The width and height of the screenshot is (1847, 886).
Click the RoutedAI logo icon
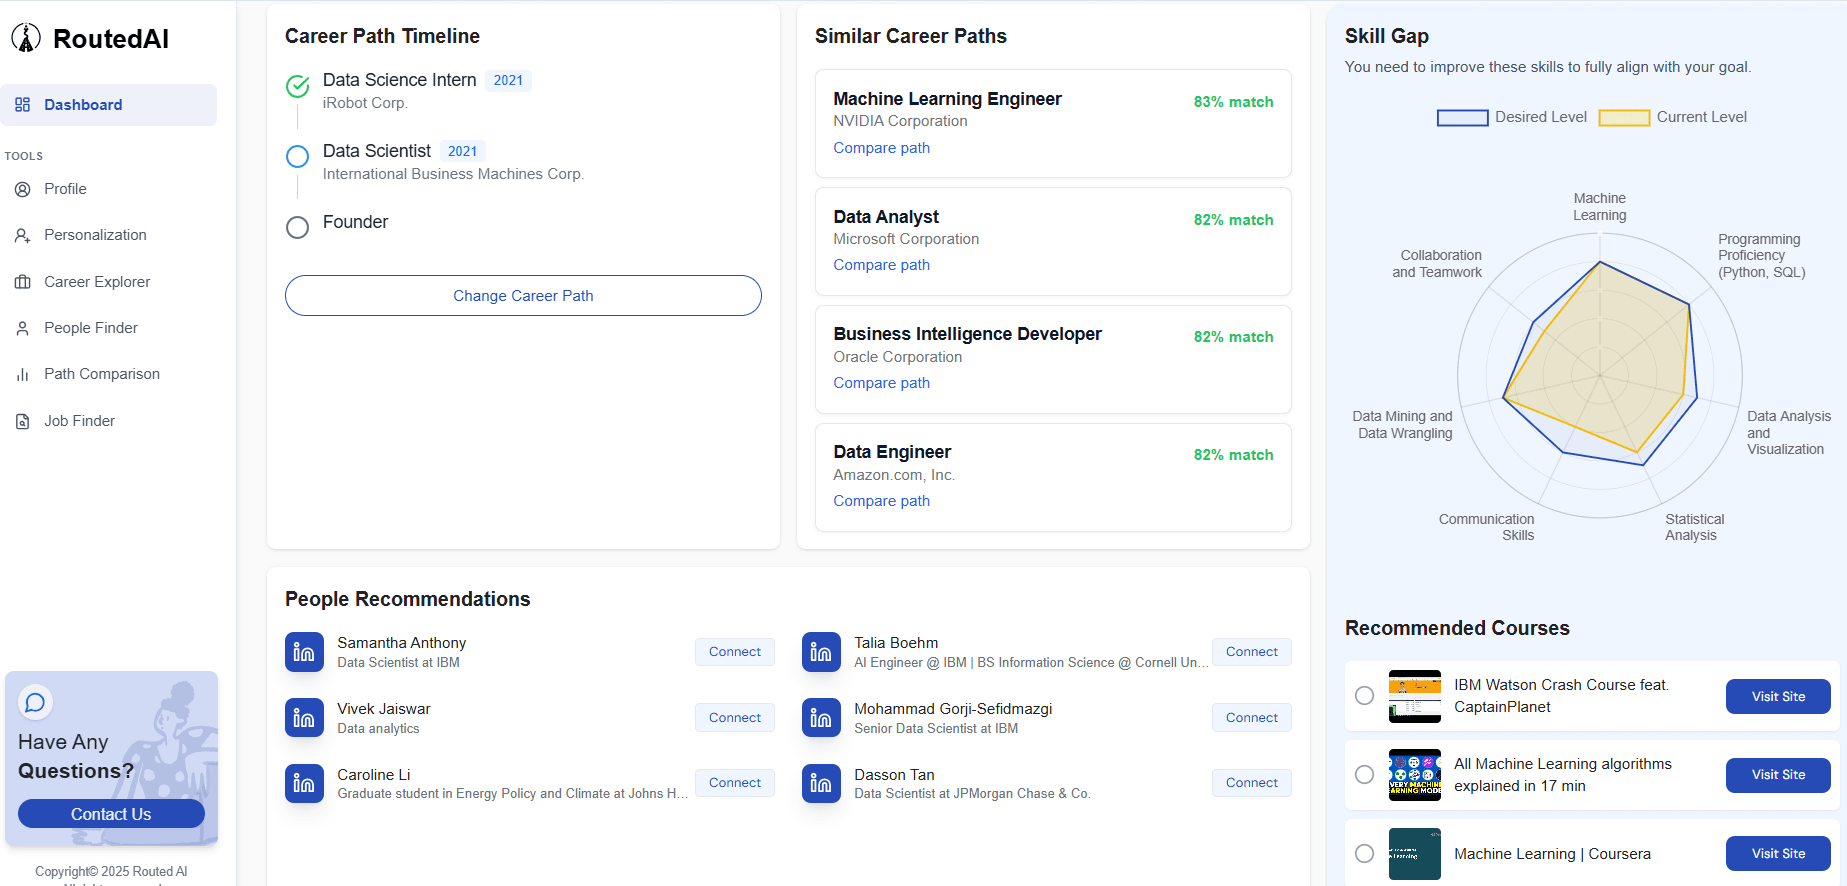click(26, 38)
